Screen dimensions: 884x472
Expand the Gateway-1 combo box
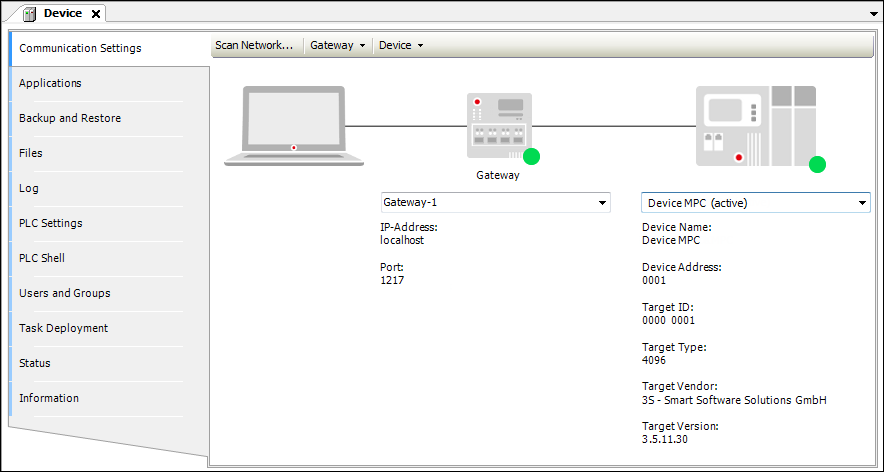coord(602,203)
